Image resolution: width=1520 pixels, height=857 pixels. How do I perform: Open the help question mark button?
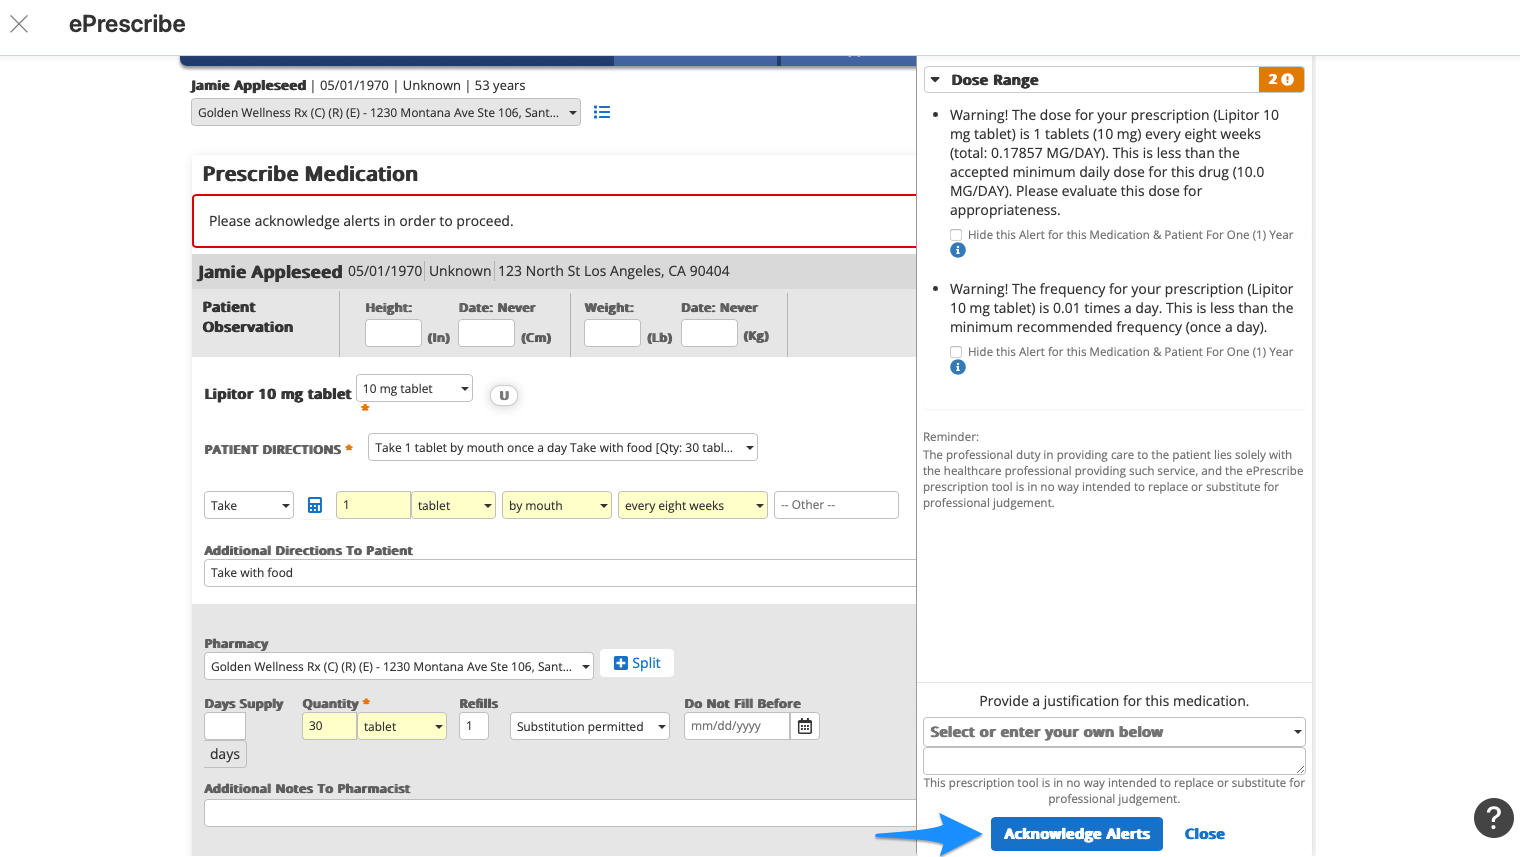(x=1493, y=818)
